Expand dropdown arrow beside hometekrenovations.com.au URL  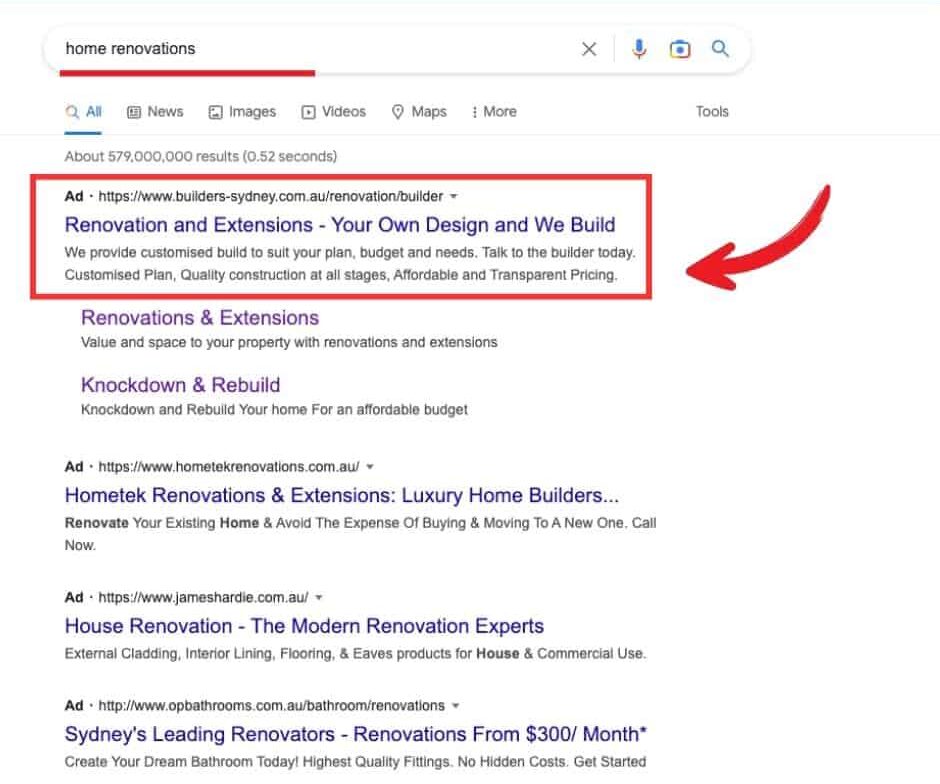click(370, 467)
